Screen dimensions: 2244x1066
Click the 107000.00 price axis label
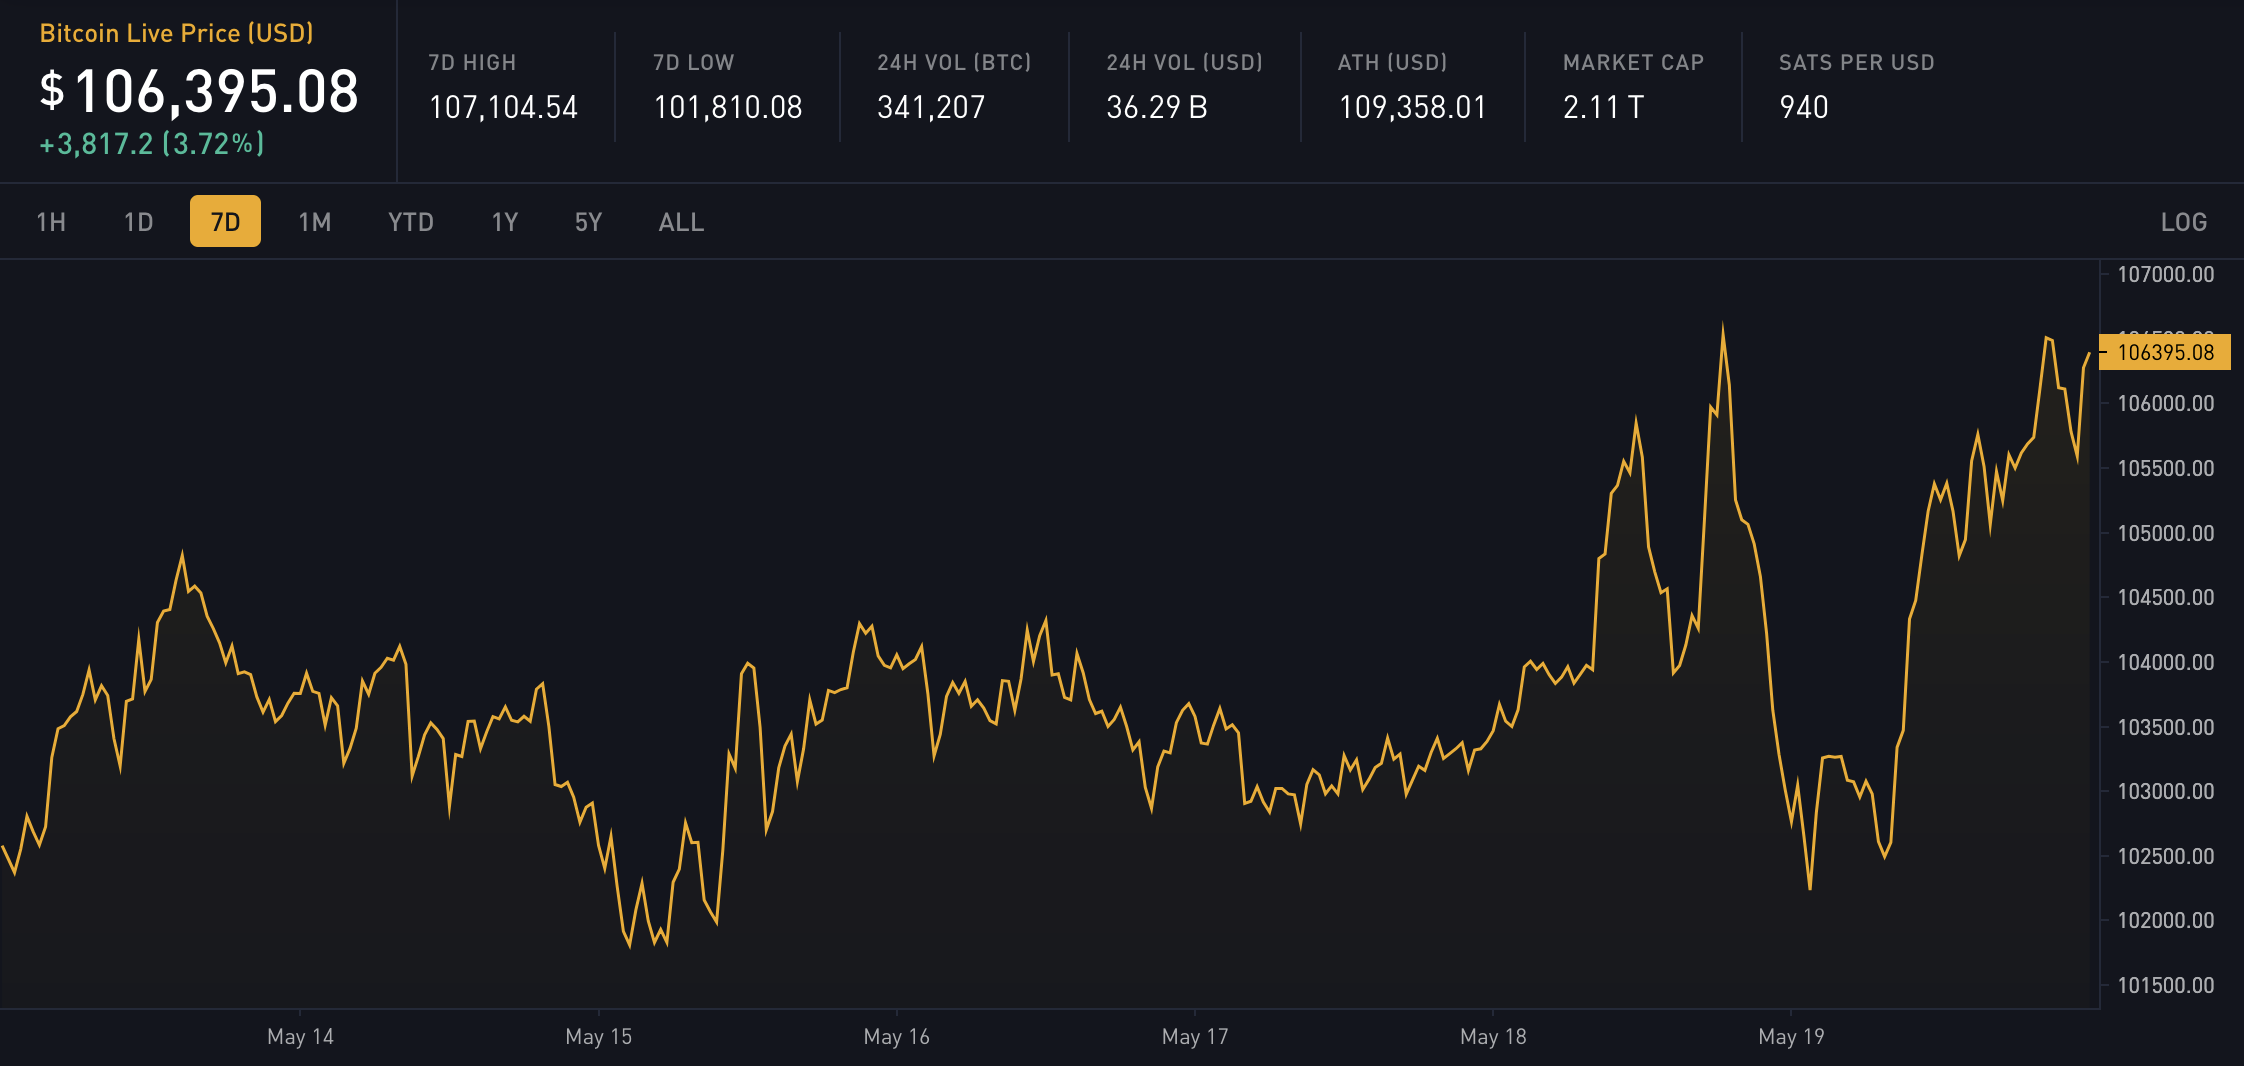pyautogui.click(x=2166, y=274)
